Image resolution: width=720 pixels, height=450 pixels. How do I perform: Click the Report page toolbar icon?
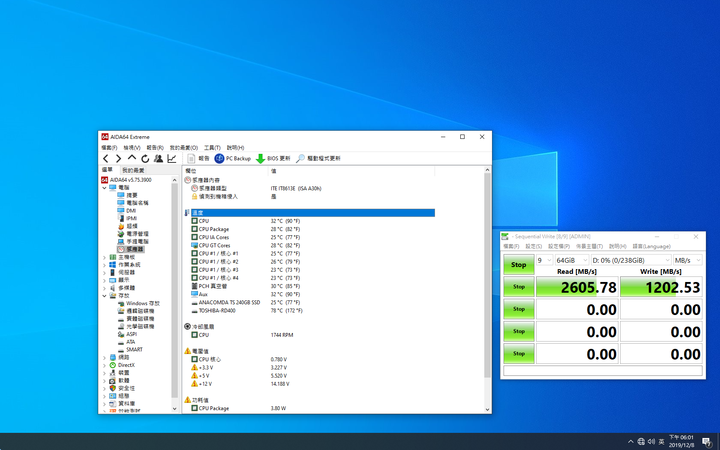(x=191, y=158)
